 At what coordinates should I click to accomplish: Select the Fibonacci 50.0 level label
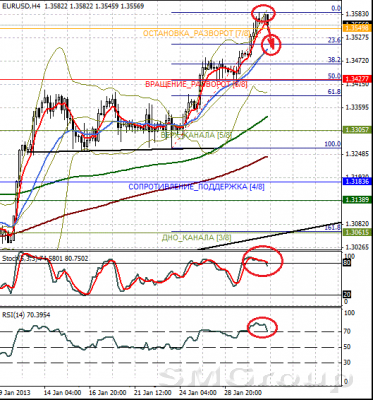(334, 76)
